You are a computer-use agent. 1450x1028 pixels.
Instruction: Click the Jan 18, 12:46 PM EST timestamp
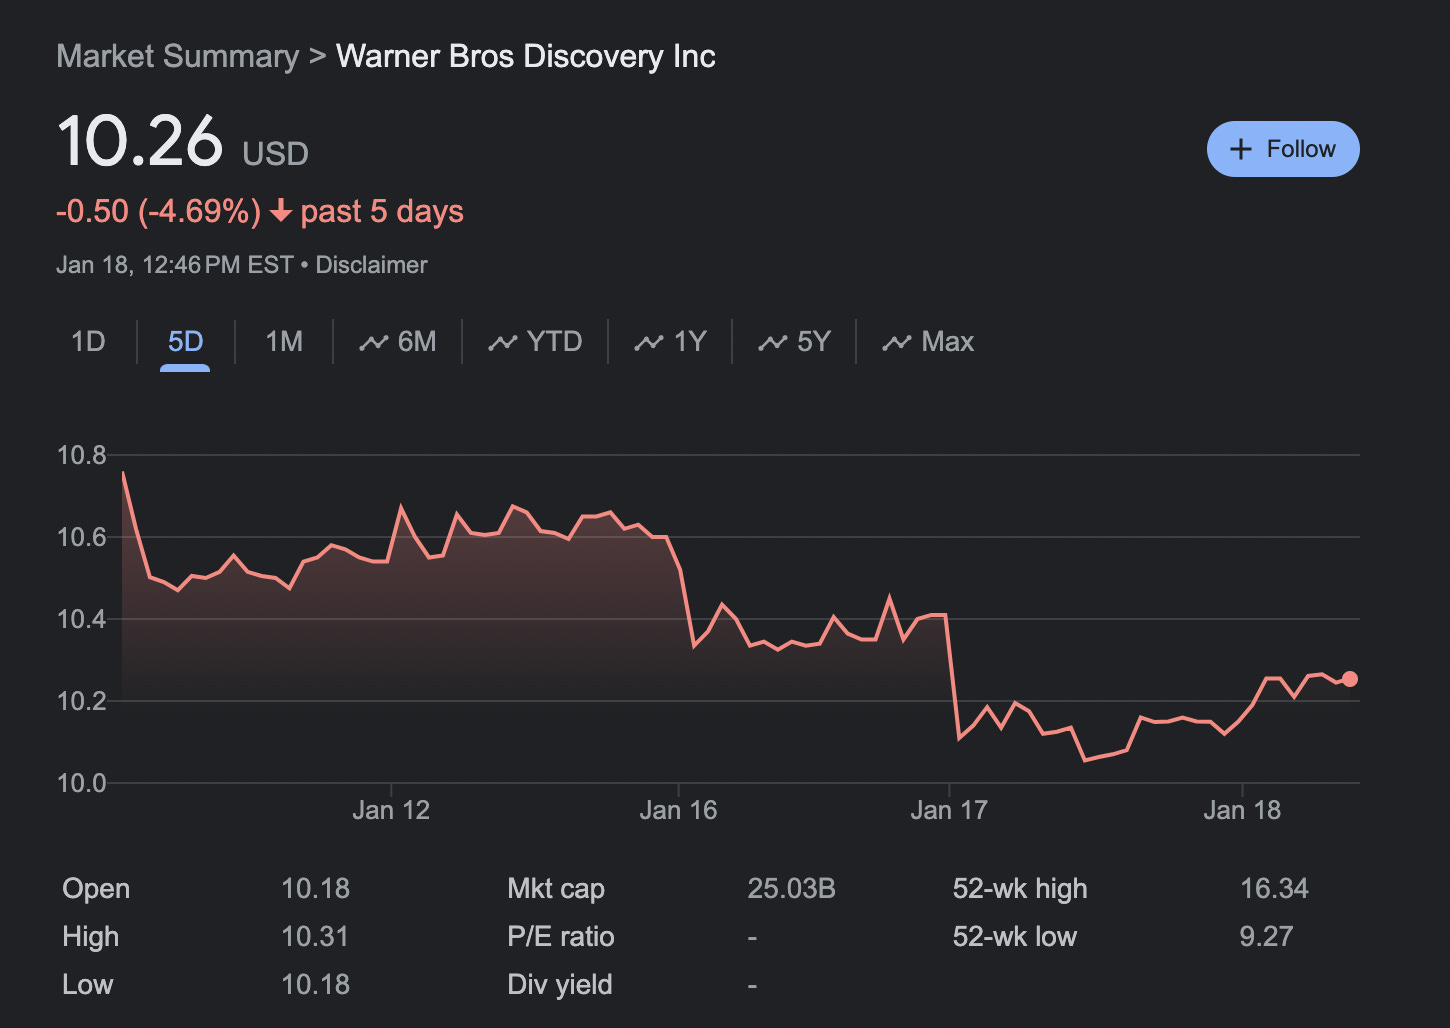tap(175, 265)
